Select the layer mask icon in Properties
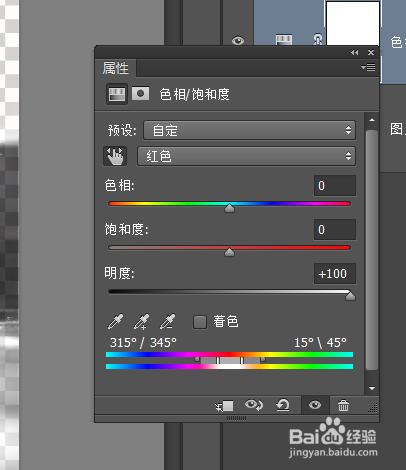The width and height of the screenshot is (406, 470). [140, 94]
